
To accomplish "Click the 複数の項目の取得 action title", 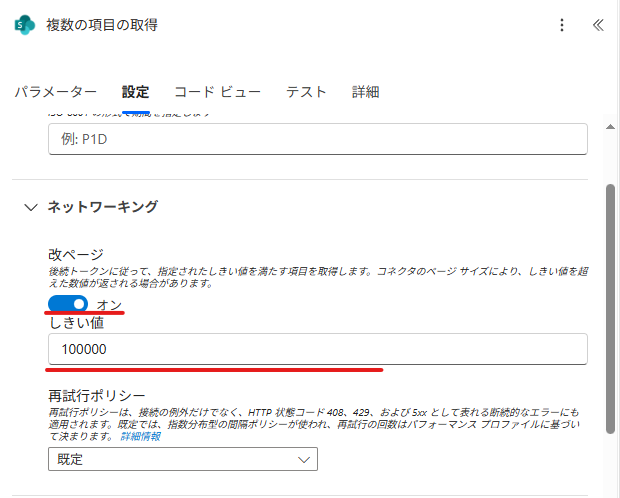I will [x=101, y=25].
